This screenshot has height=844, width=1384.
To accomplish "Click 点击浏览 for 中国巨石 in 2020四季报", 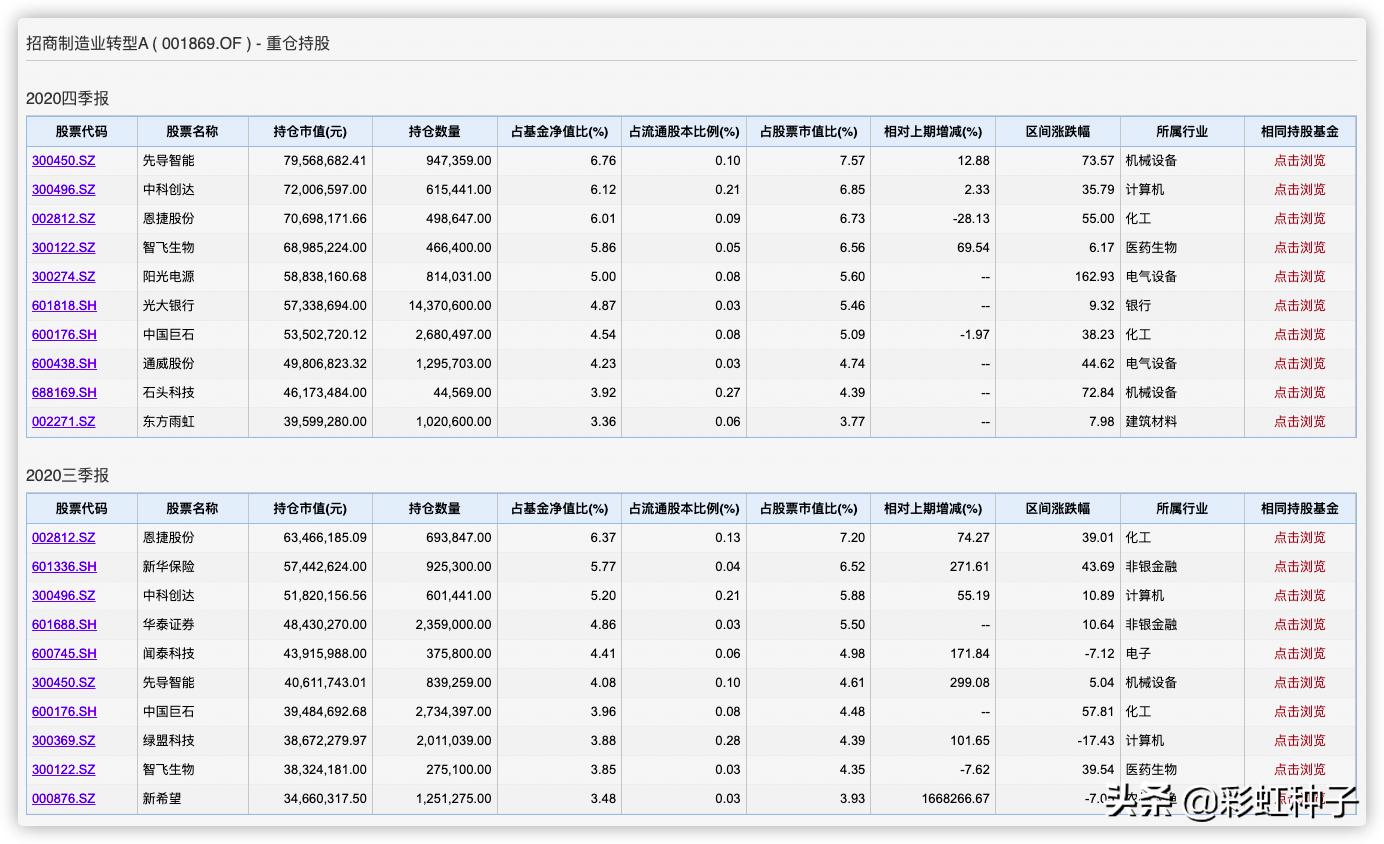I will point(1299,334).
